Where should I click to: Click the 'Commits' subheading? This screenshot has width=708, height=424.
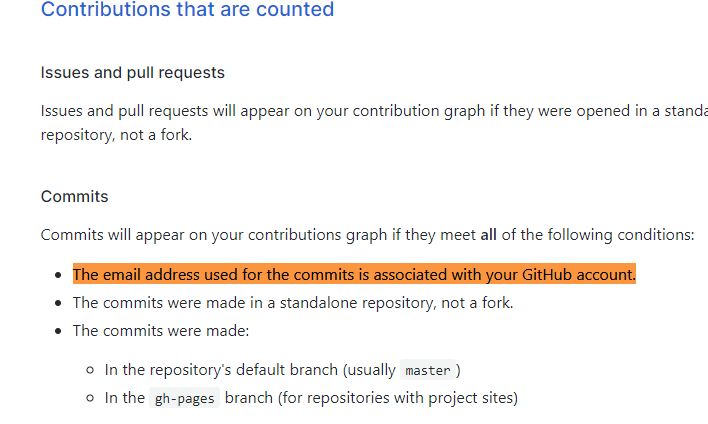74,196
